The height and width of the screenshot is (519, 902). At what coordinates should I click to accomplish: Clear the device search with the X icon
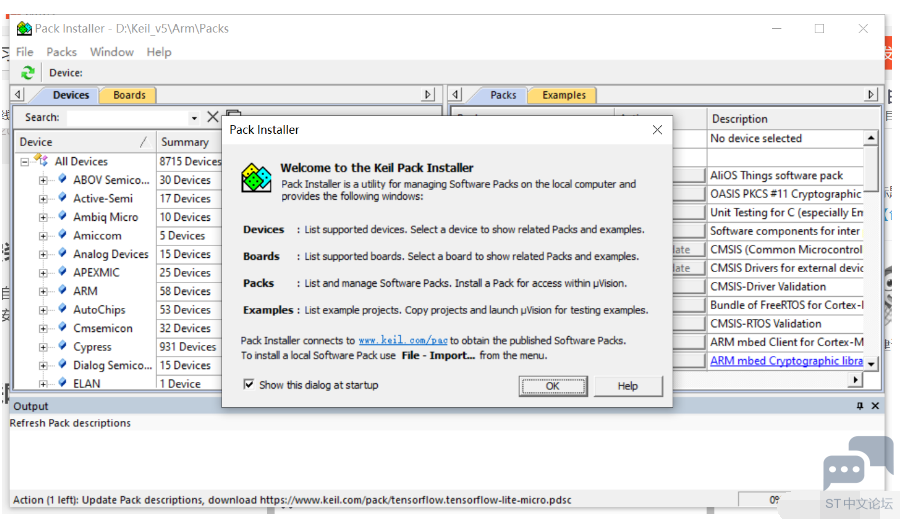(x=213, y=117)
